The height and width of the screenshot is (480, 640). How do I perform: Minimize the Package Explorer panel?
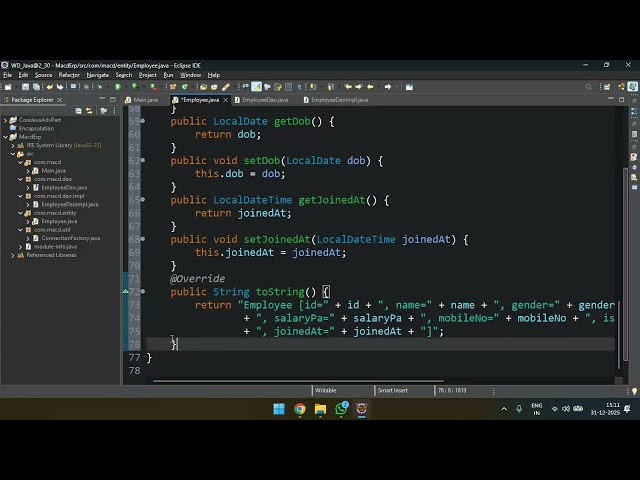click(x=102, y=99)
